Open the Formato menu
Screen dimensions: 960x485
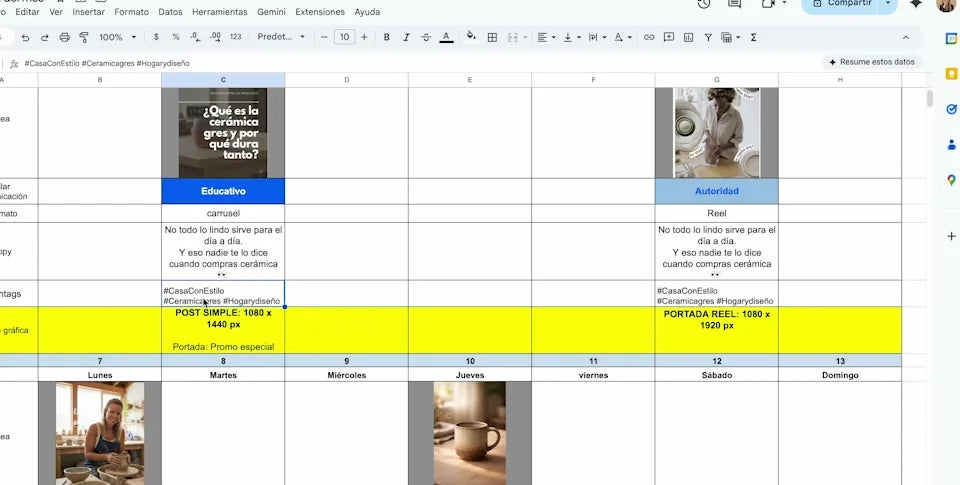(131, 12)
